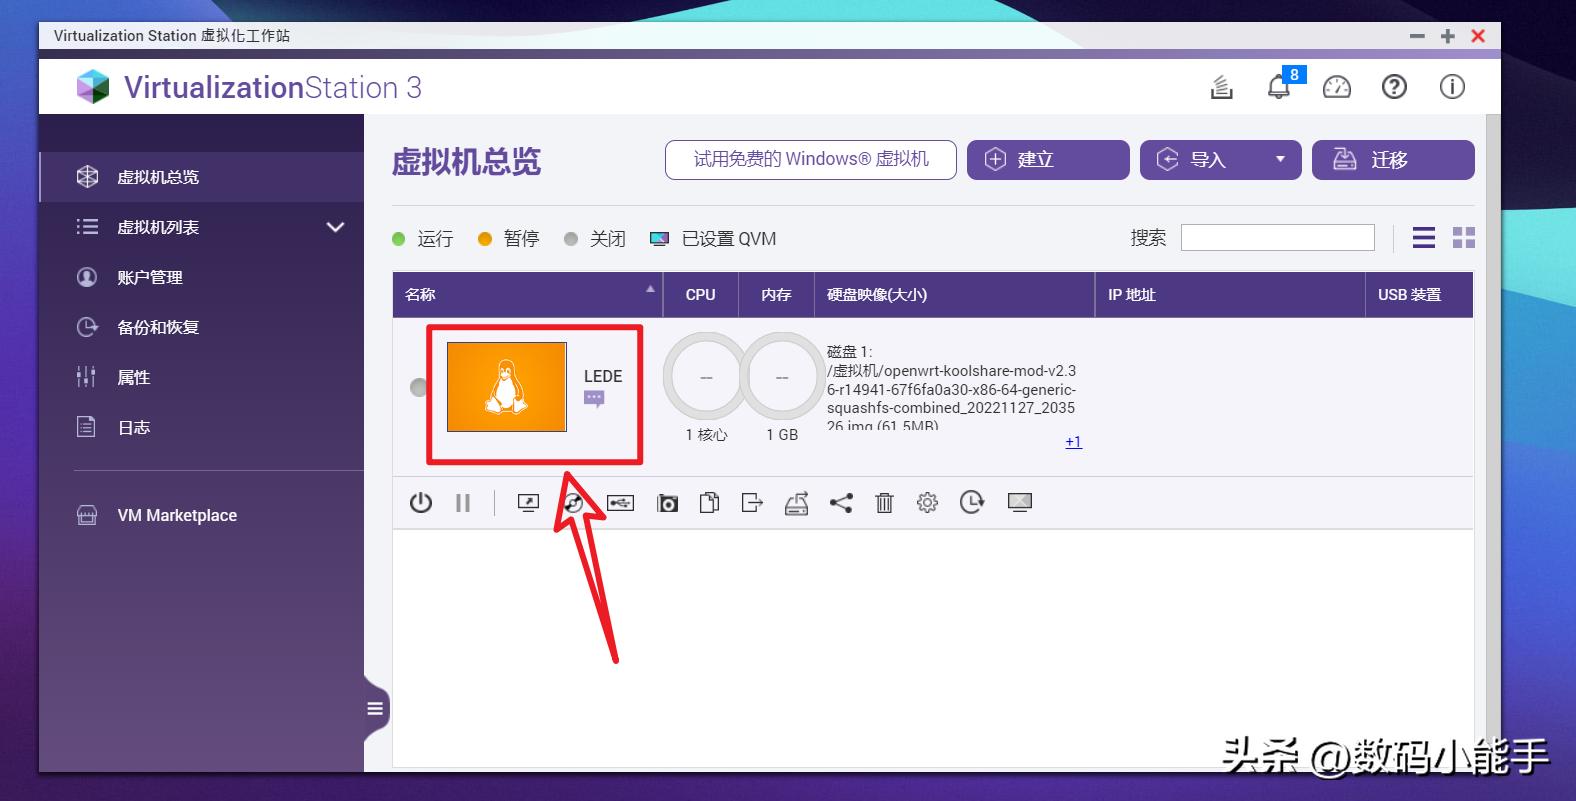Screen dimensions: 1576x801
Task: Click the USB 装置 column header
Action: [x=1419, y=294]
